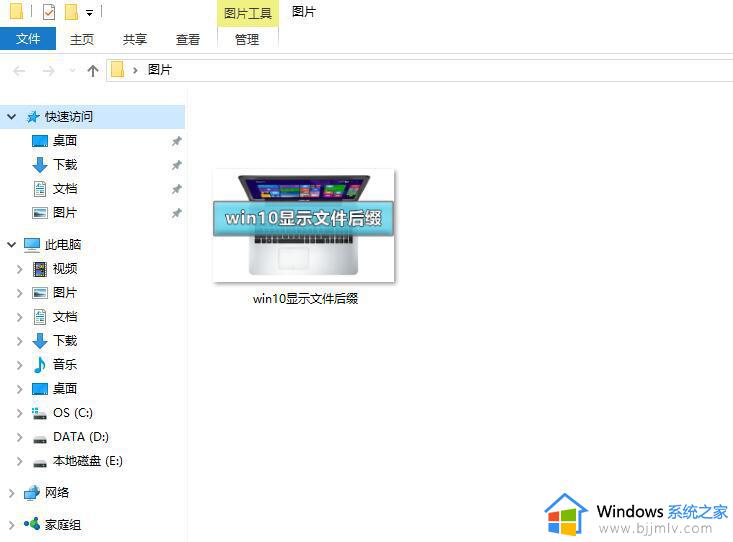Click the 快速访问 star icon
The width and height of the screenshot is (733, 542).
(x=33, y=117)
